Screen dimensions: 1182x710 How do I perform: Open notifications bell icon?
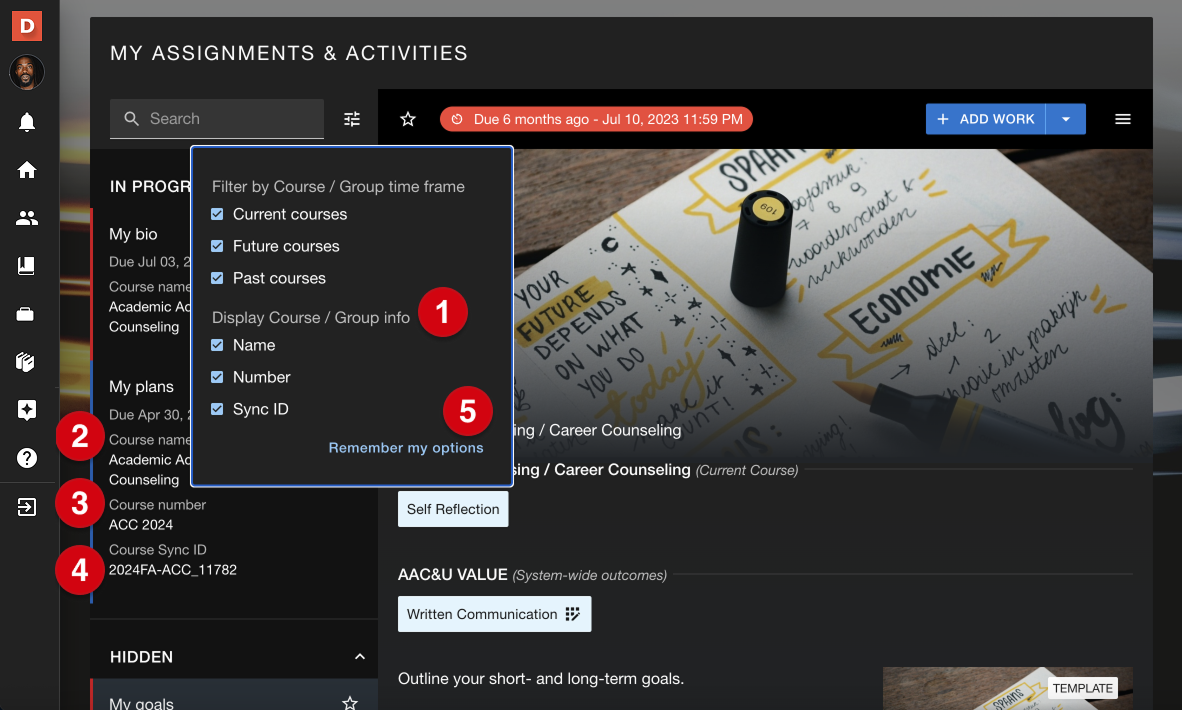26,121
